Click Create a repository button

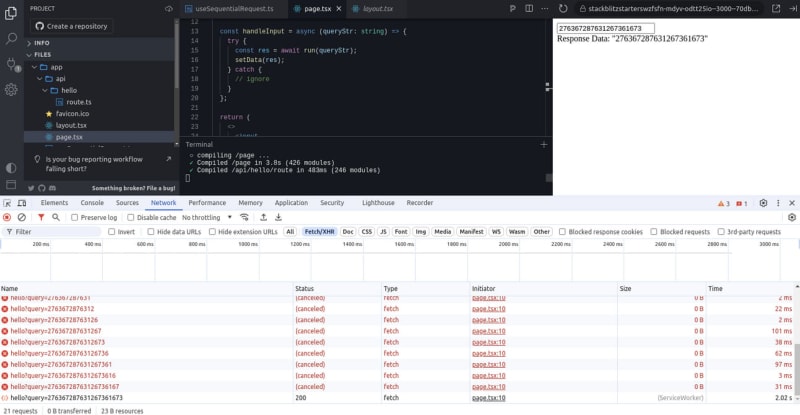click(x=71, y=26)
